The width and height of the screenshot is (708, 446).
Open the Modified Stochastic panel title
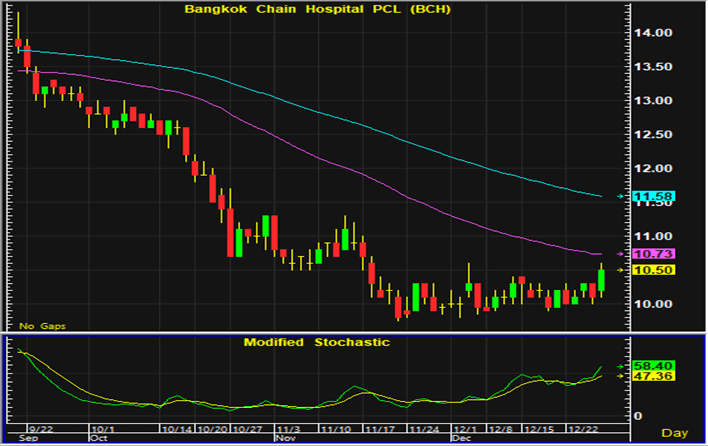pos(317,342)
